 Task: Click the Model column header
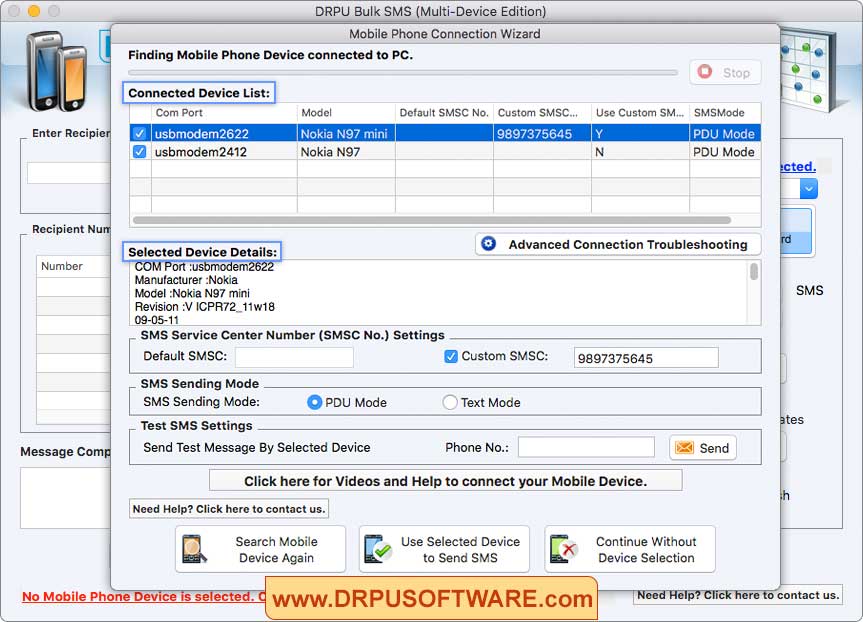coord(346,113)
